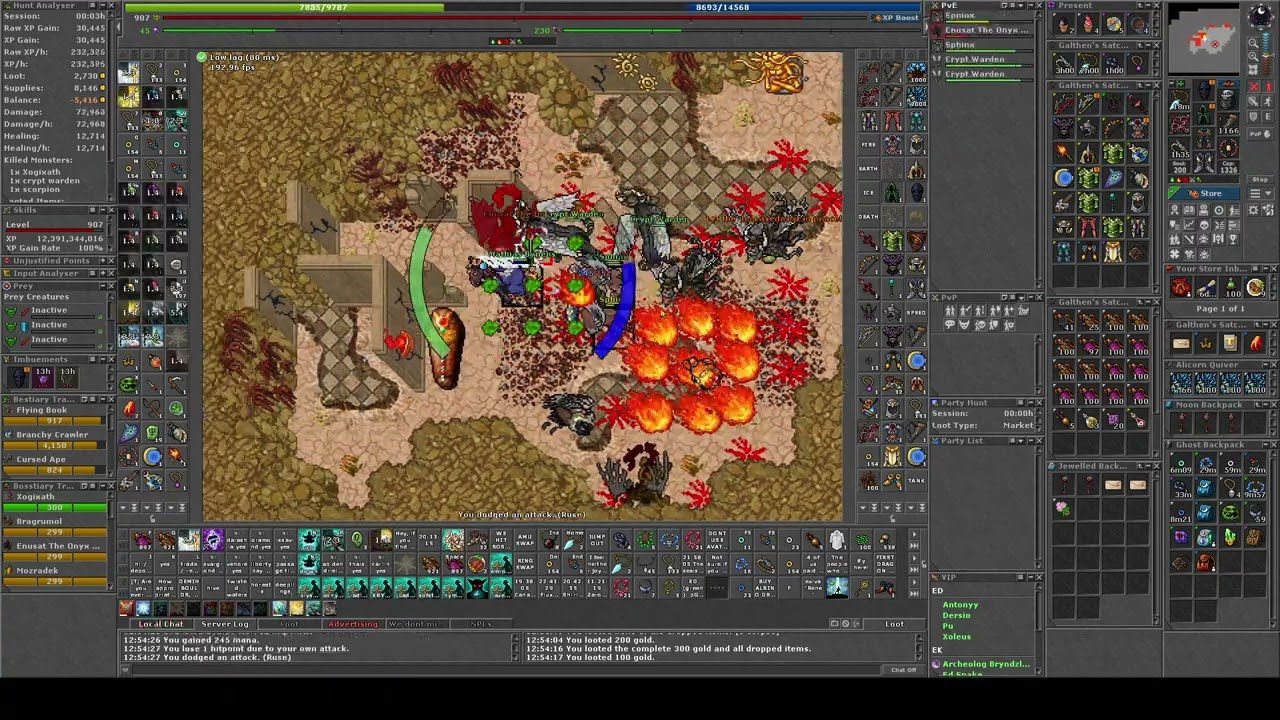
Task: Click the skull icon in sidebar buttons
Action: [1204, 224]
